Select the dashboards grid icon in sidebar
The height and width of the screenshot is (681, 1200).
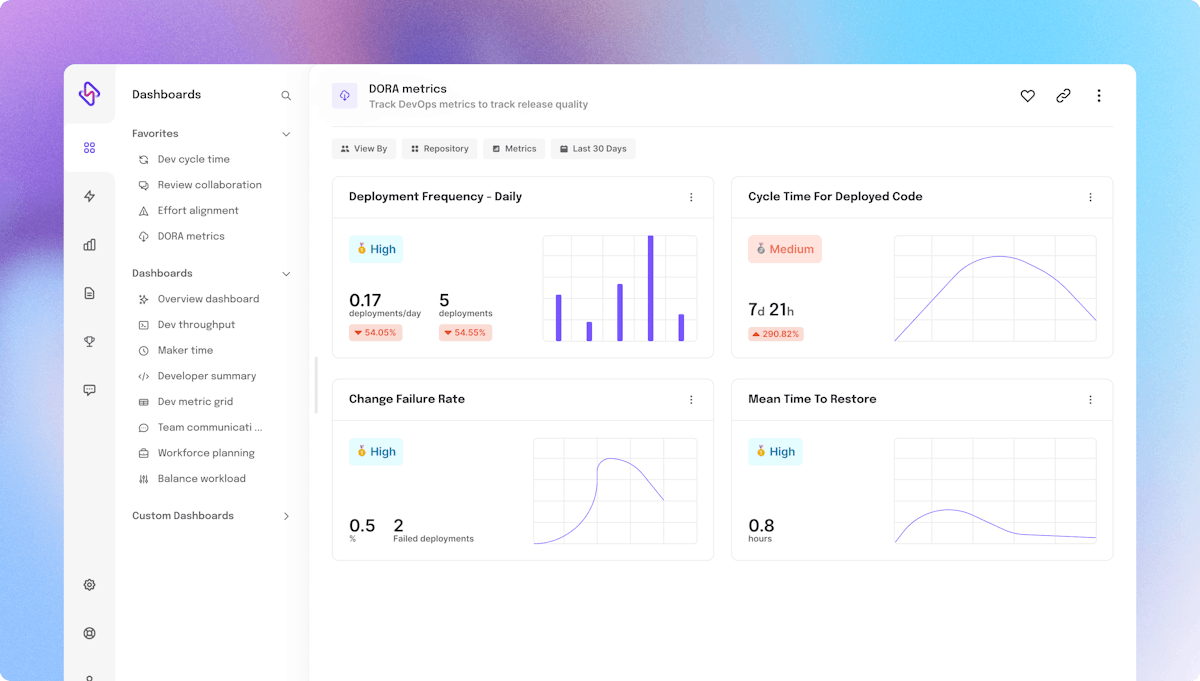pos(89,146)
